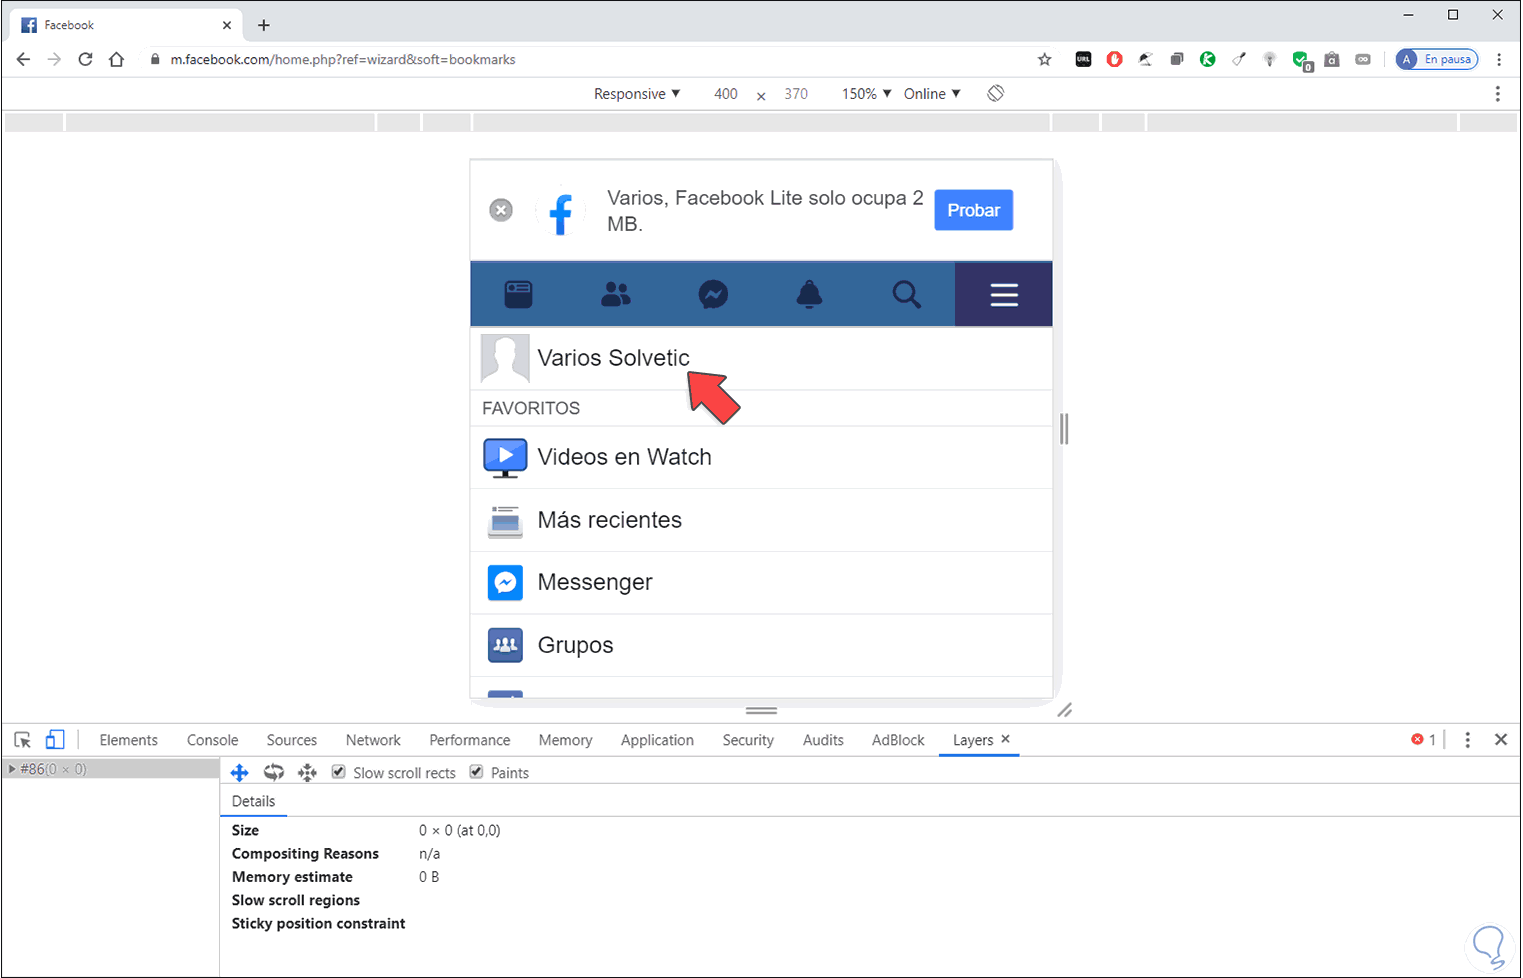Close the DevTools panel

point(1500,740)
